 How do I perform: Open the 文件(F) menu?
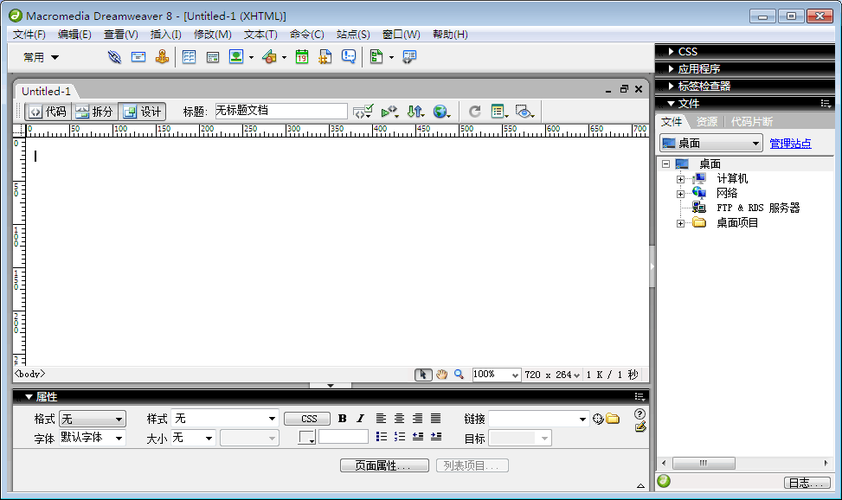pyautogui.click(x=29, y=34)
